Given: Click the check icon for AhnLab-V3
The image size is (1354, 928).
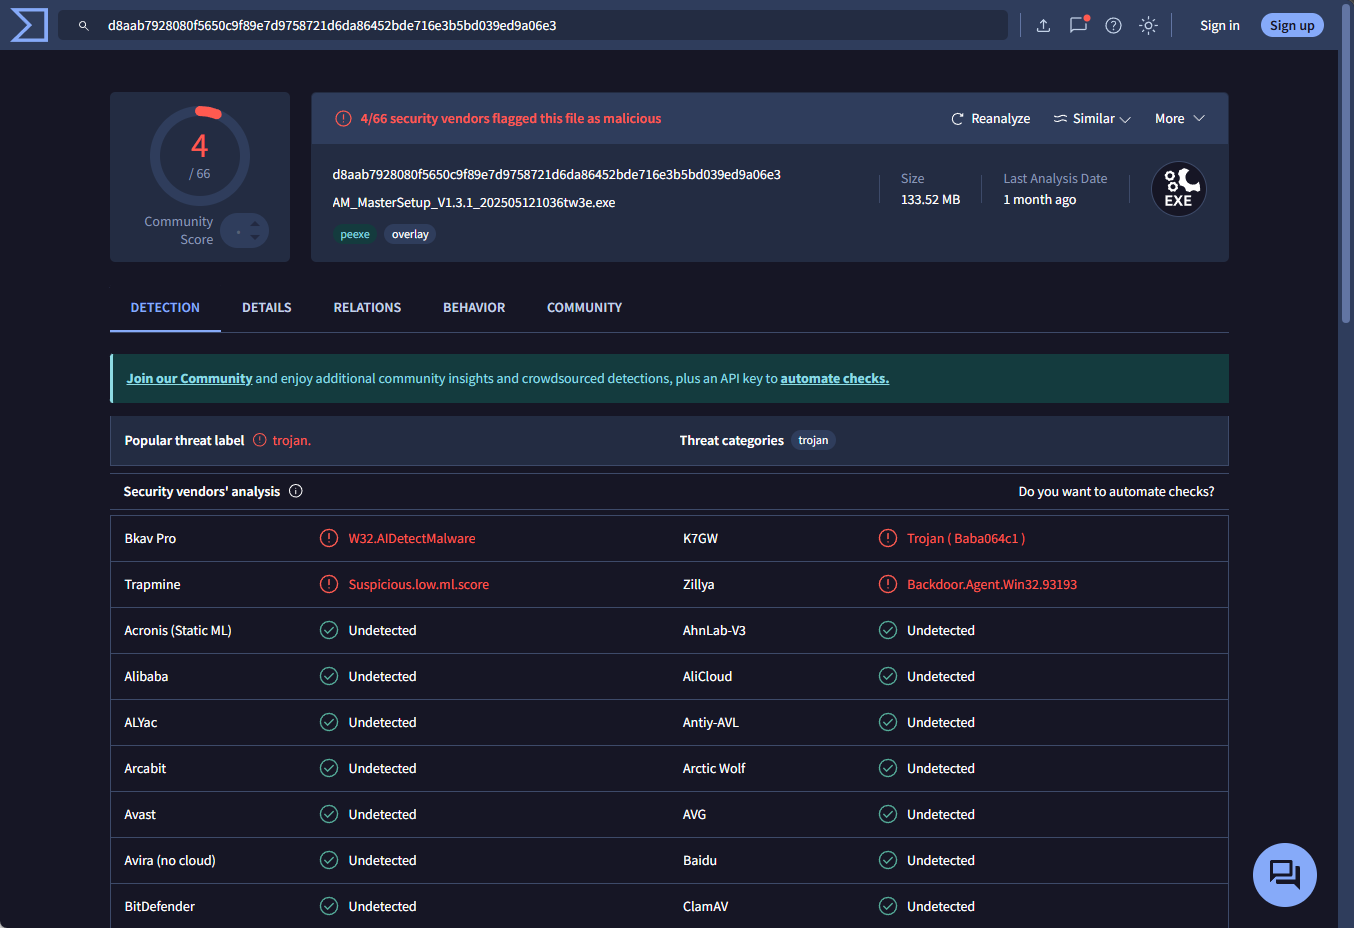Looking at the screenshot, I should coord(888,630).
